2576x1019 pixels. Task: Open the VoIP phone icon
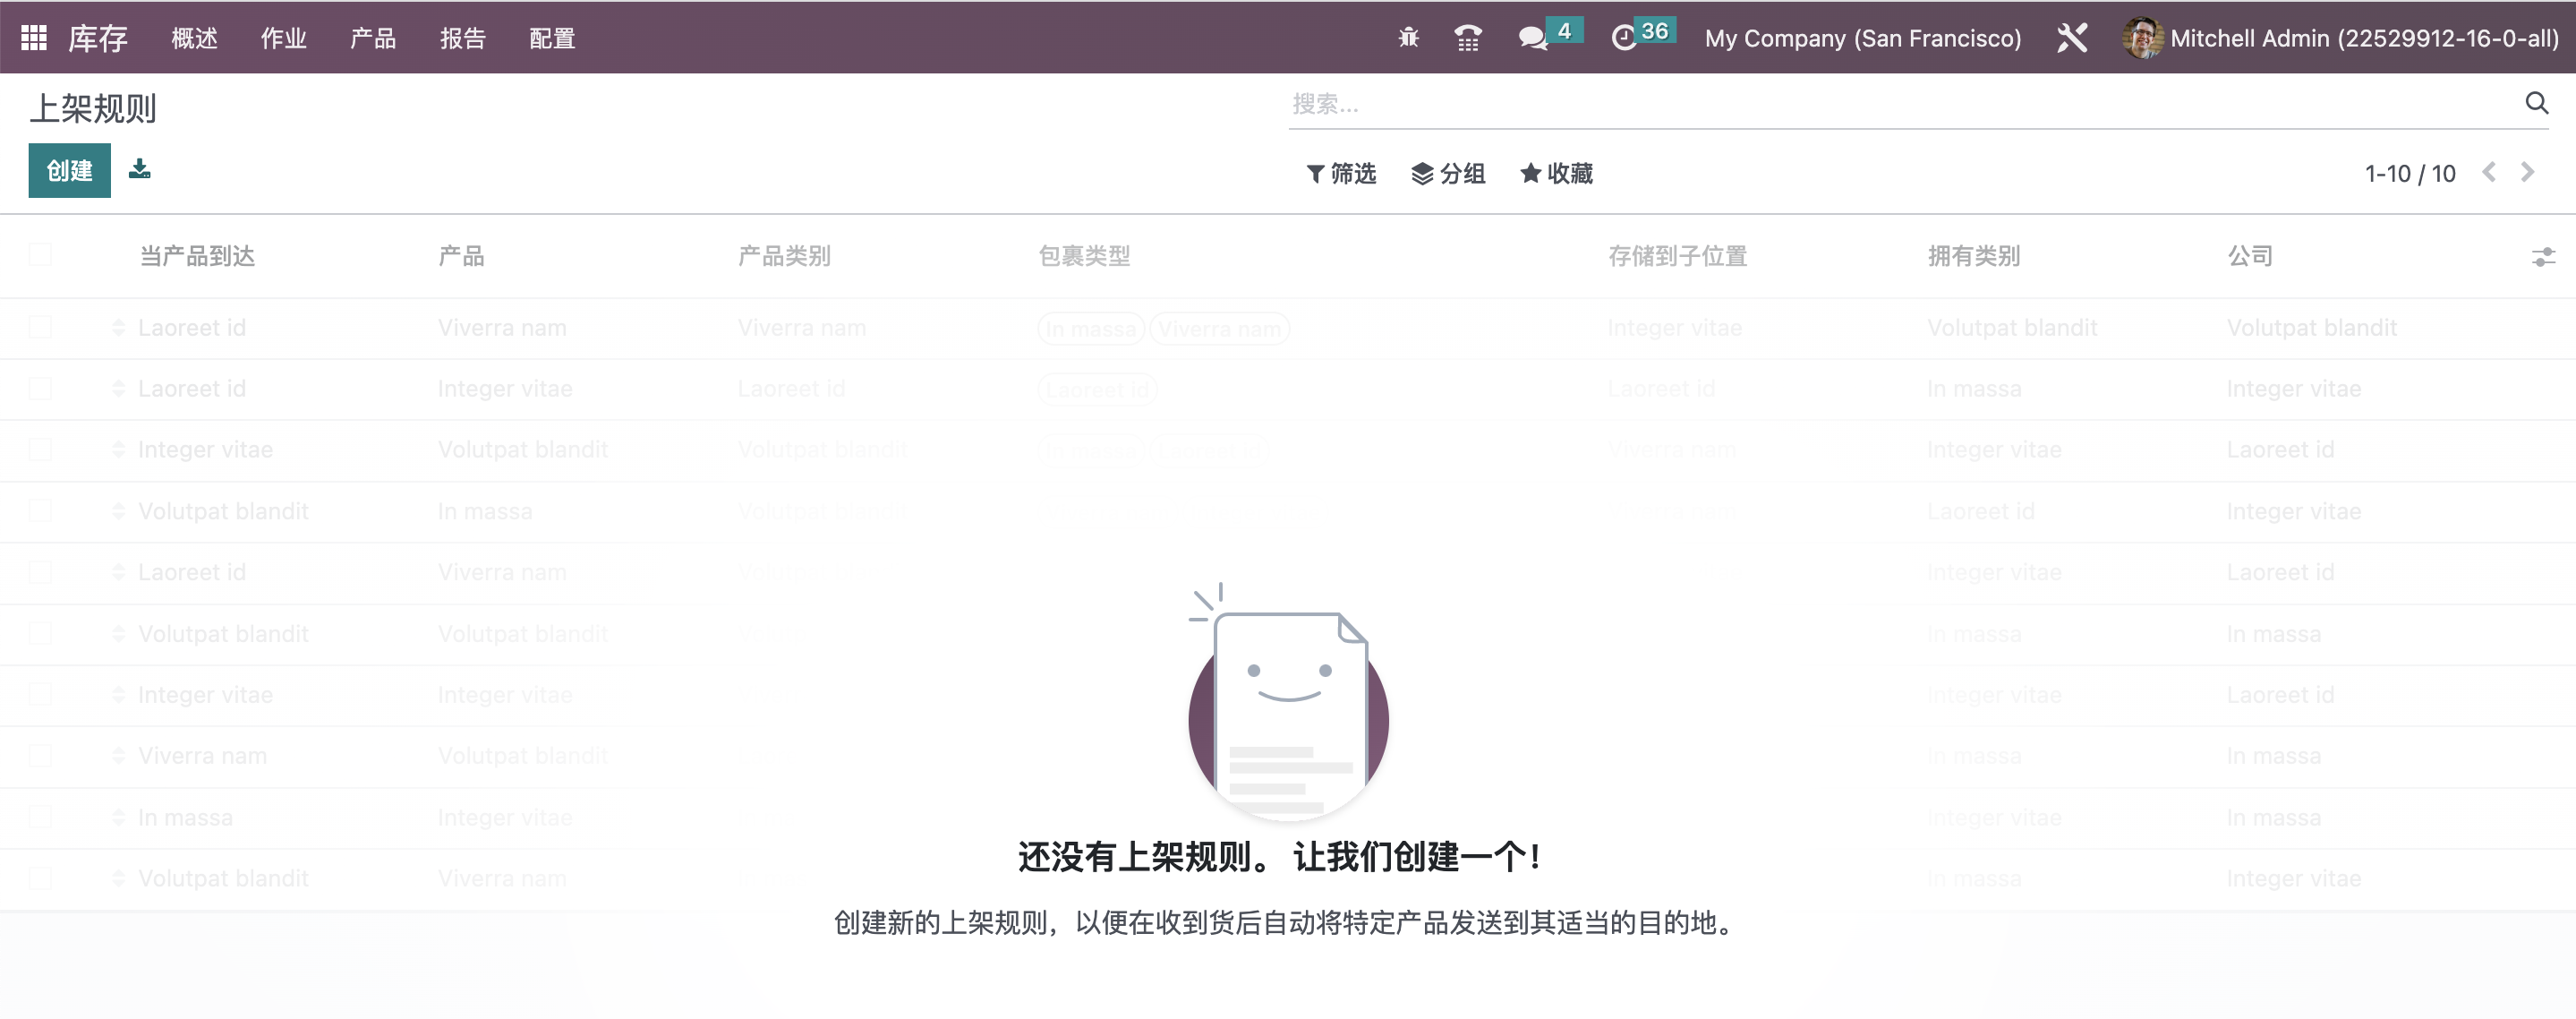1467,38
